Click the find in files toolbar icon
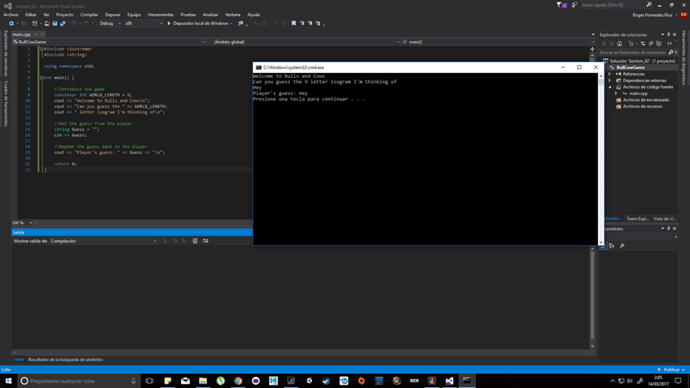The image size is (690, 388). tap(240, 23)
